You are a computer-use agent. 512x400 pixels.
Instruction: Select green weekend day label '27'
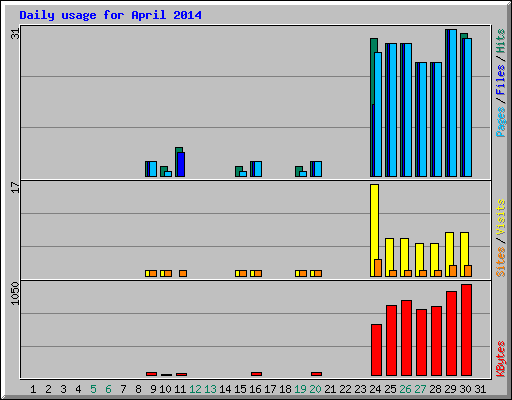(x=420, y=389)
